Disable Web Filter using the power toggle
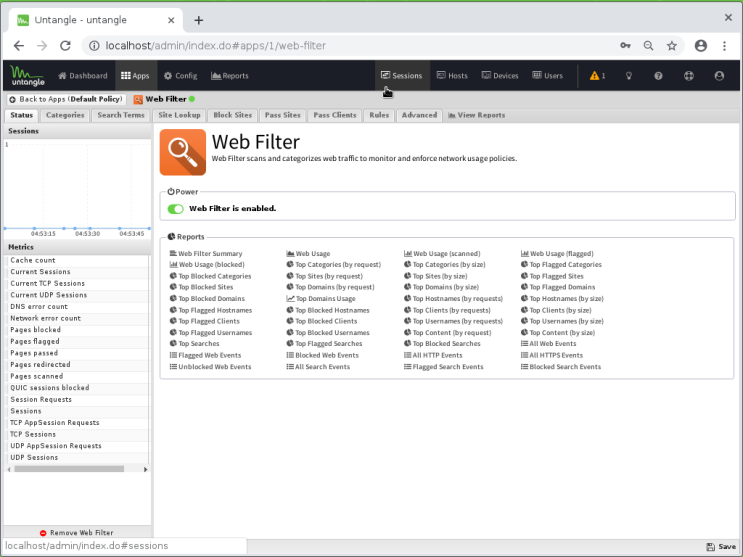743x557 pixels. coord(176,209)
